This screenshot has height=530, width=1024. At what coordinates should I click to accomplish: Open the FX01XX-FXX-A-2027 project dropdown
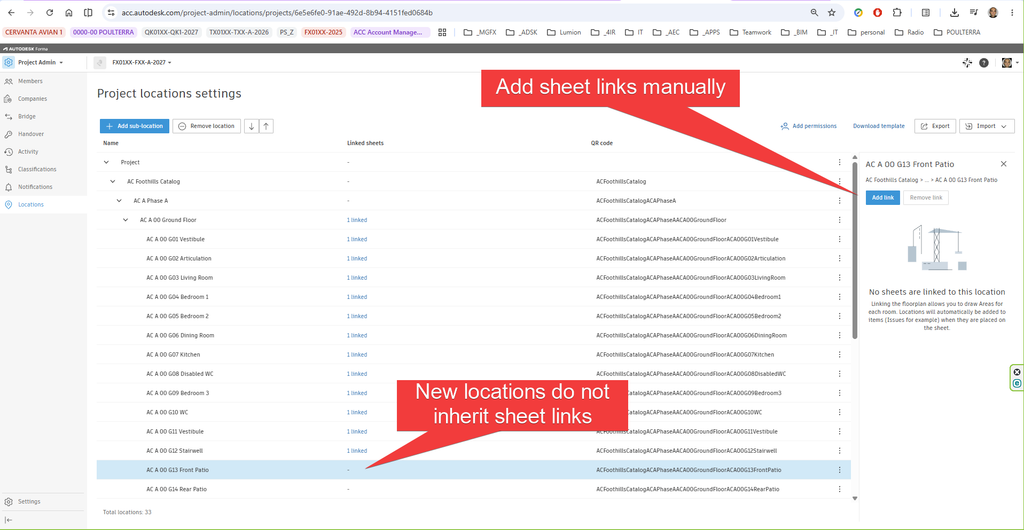[142, 63]
